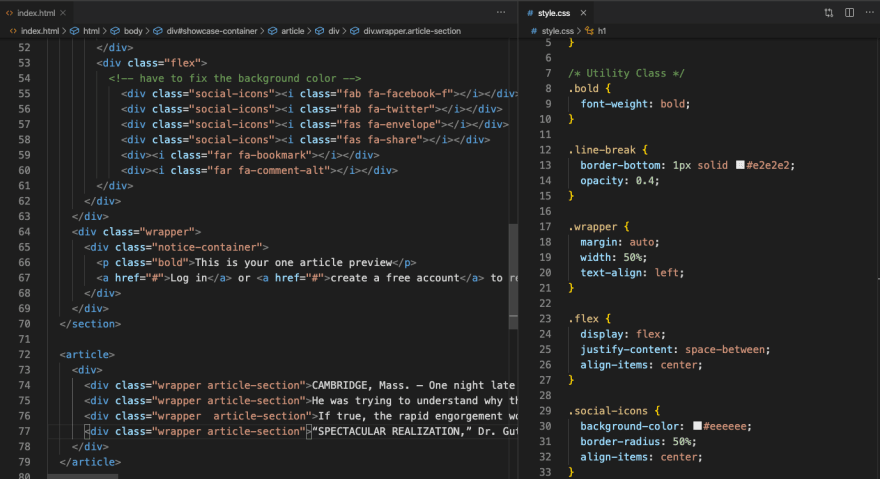Click 'margin: auto' declaration on line 18

[x=620, y=242]
